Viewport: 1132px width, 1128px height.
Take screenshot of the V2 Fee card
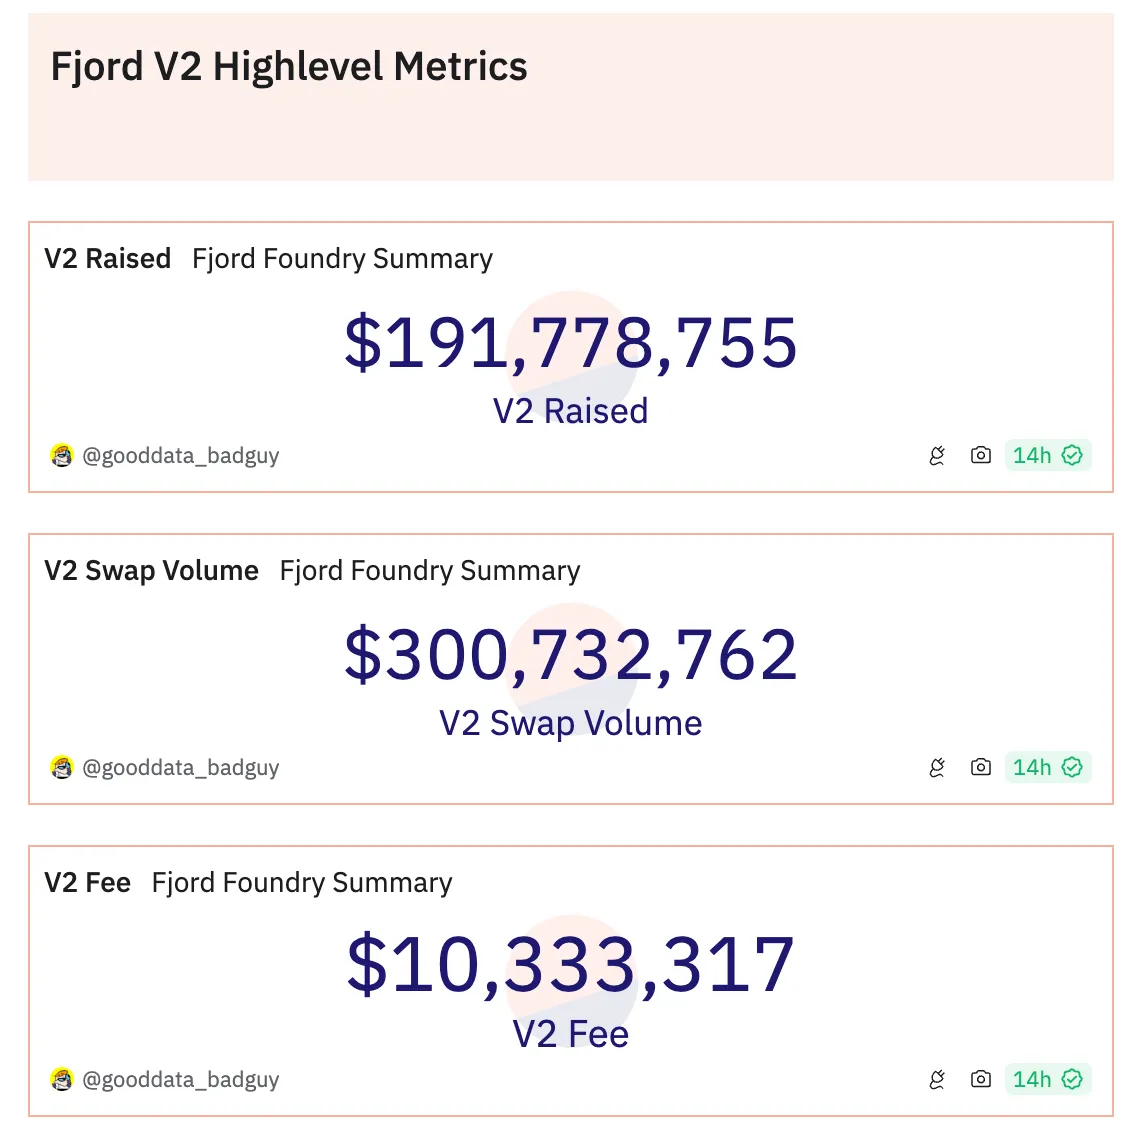[x=981, y=1080]
